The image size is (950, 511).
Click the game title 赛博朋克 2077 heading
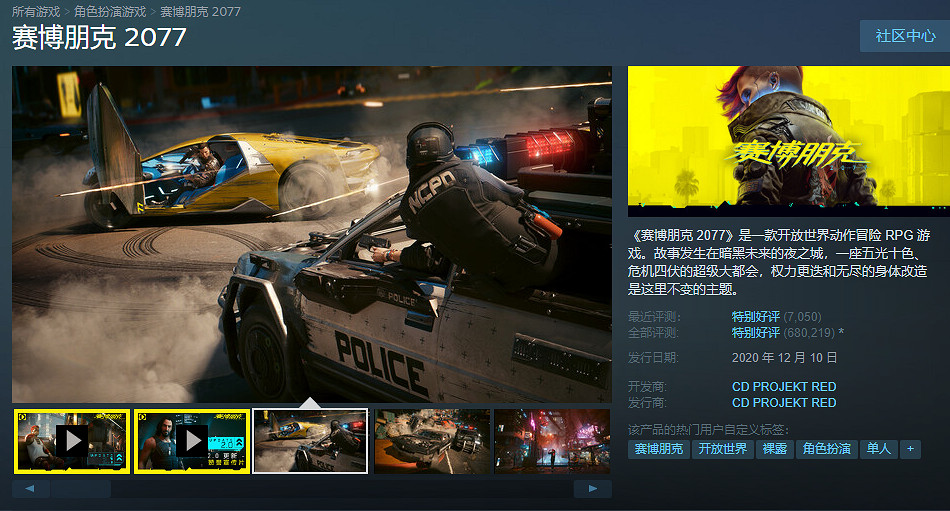coord(99,38)
